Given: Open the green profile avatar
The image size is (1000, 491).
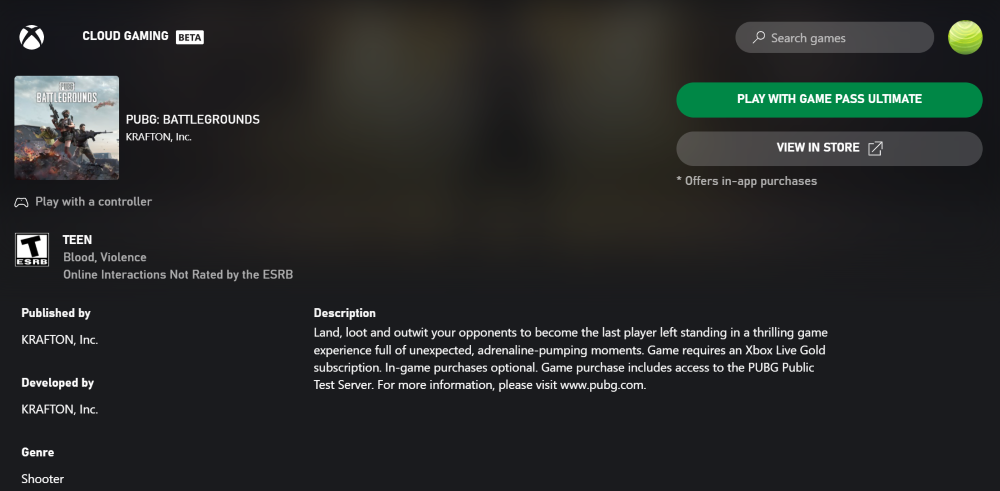Looking at the screenshot, I should (965, 37).
